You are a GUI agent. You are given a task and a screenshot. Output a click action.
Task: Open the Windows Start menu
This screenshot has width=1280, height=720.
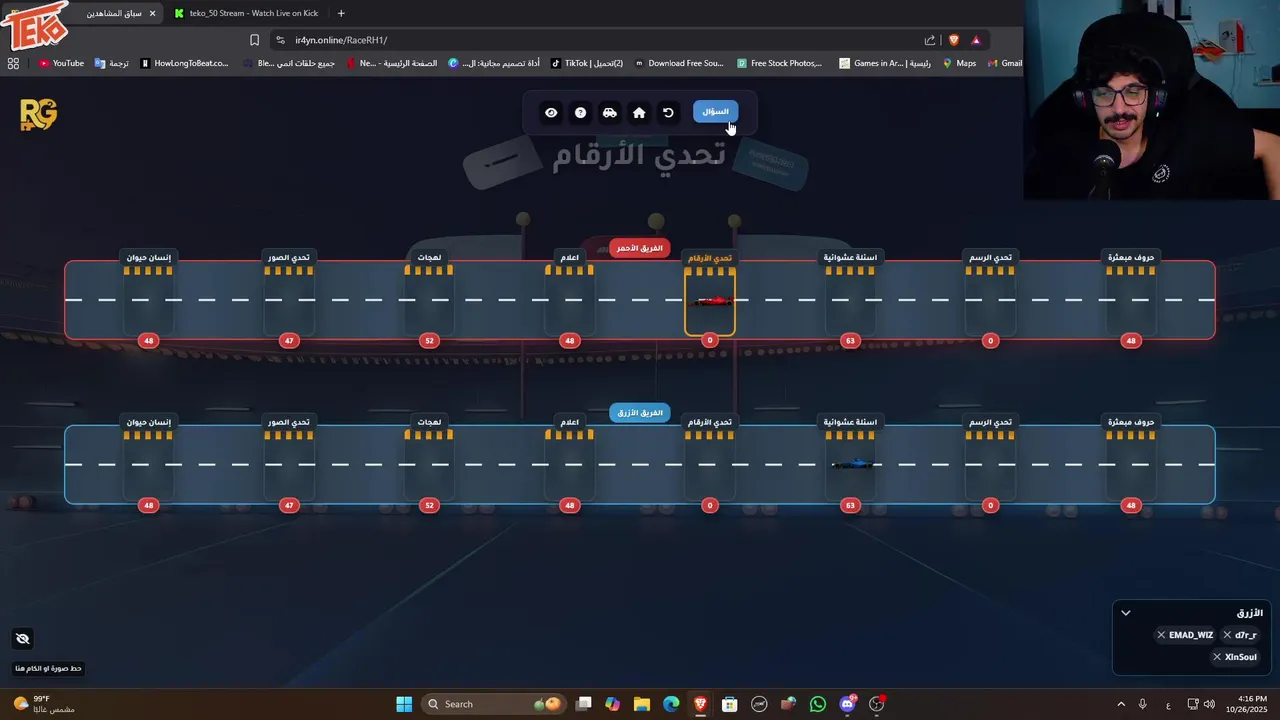click(x=404, y=704)
